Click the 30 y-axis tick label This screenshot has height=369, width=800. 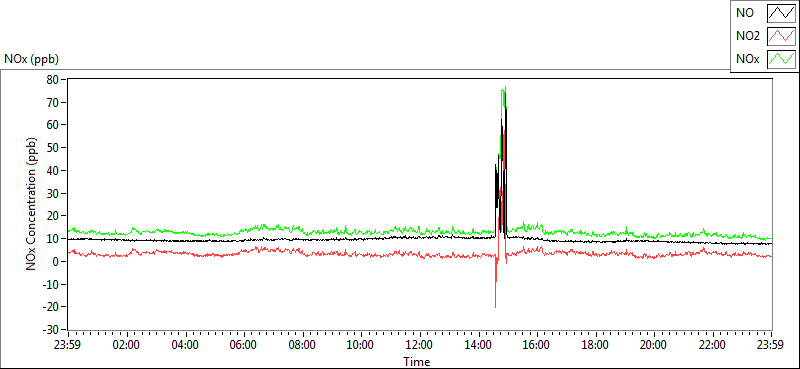click(x=54, y=193)
